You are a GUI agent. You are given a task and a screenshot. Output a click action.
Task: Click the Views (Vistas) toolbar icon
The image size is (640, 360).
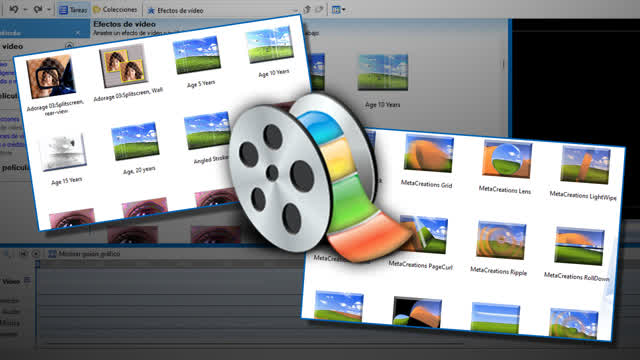tap(336, 9)
